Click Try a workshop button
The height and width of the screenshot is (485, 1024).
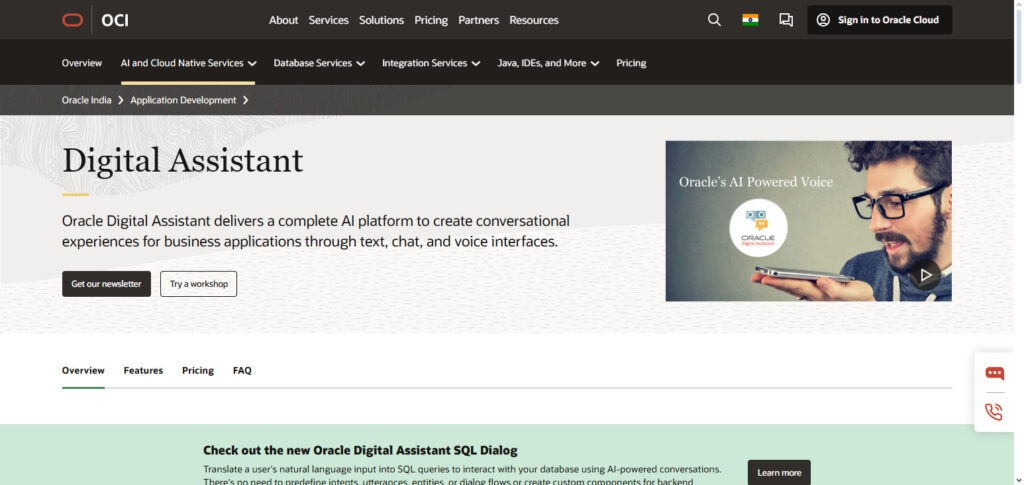199,284
